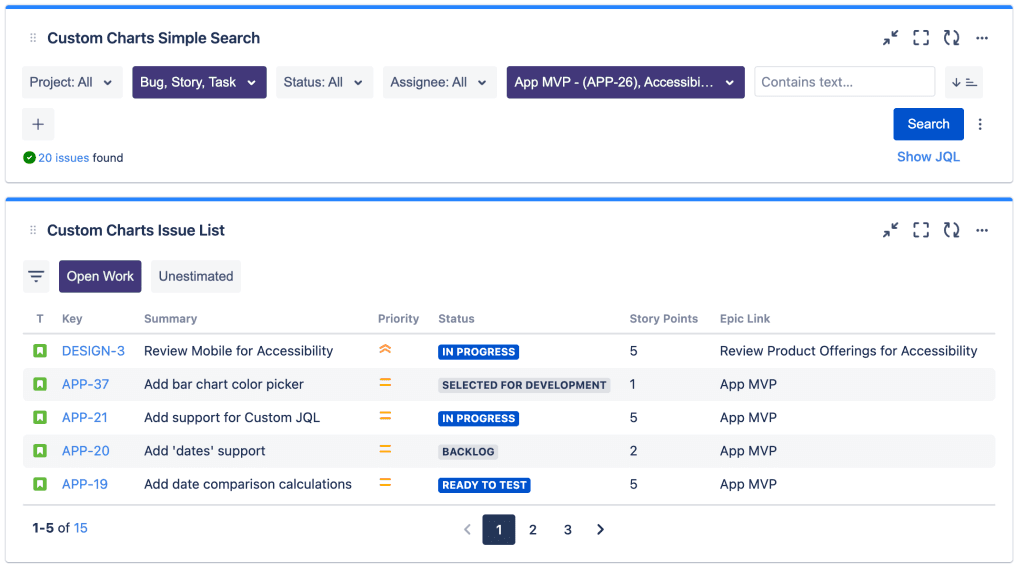Click the Contains text search field
Viewport: 1024px width, 572px height.
844,82
